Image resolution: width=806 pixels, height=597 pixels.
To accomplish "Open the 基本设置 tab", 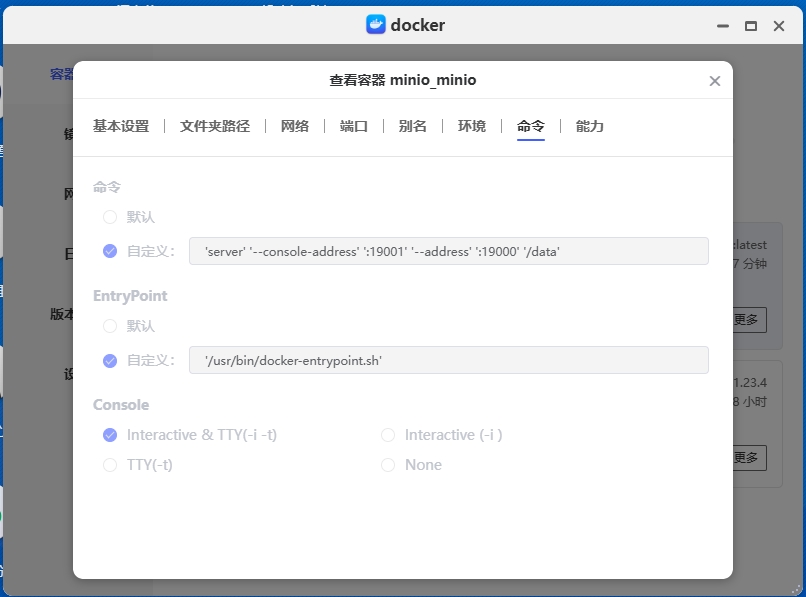I will (121, 126).
